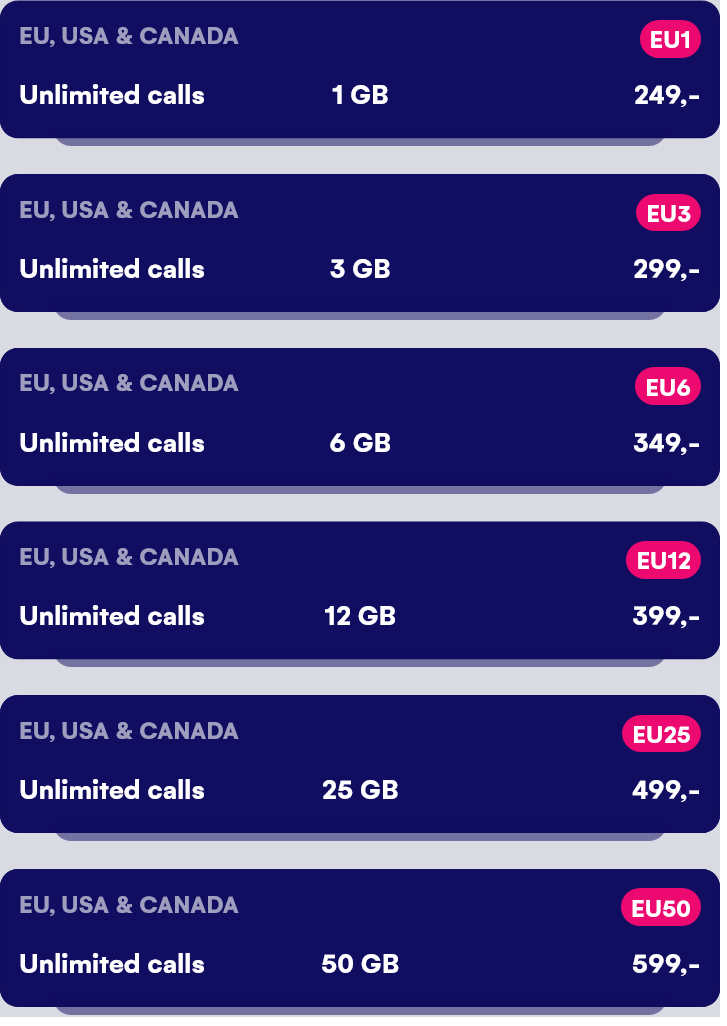This screenshot has width=727, height=1026.
Task: Click the EU6 badge
Action: [x=669, y=386]
